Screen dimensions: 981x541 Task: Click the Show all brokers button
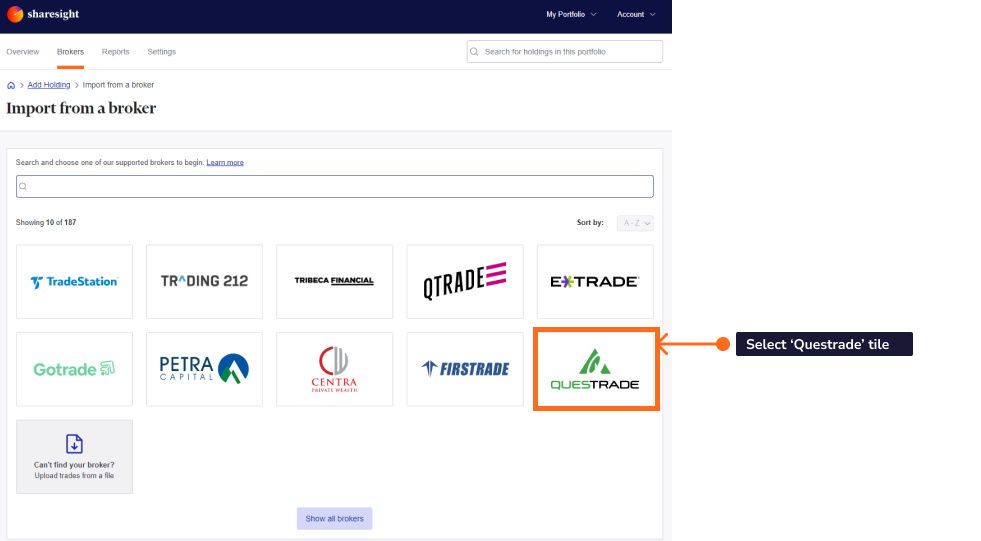pos(335,518)
